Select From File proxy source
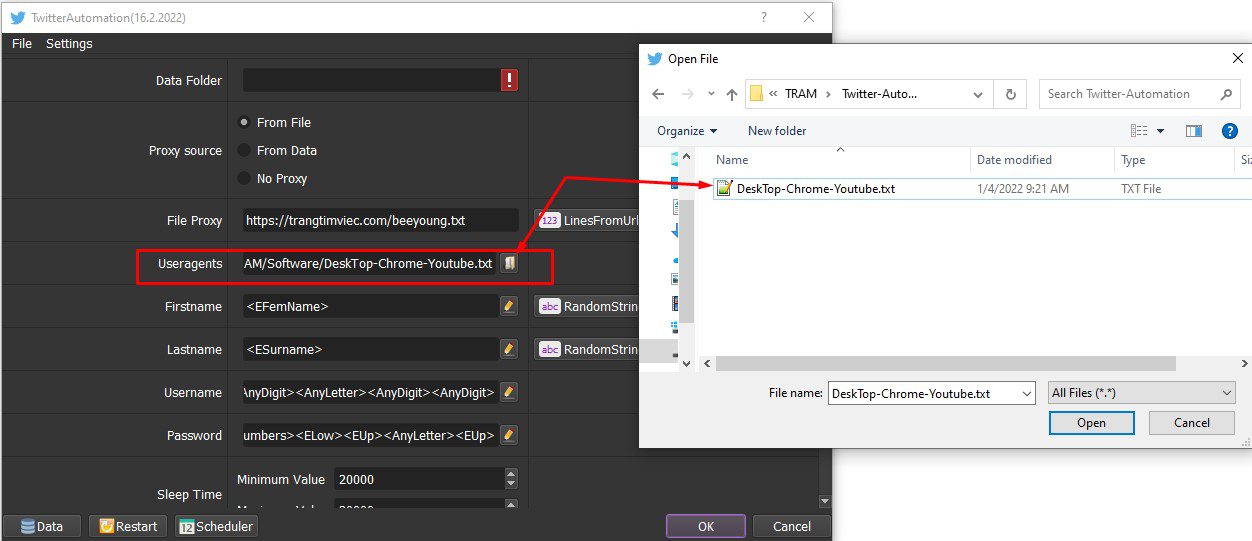 [244, 122]
